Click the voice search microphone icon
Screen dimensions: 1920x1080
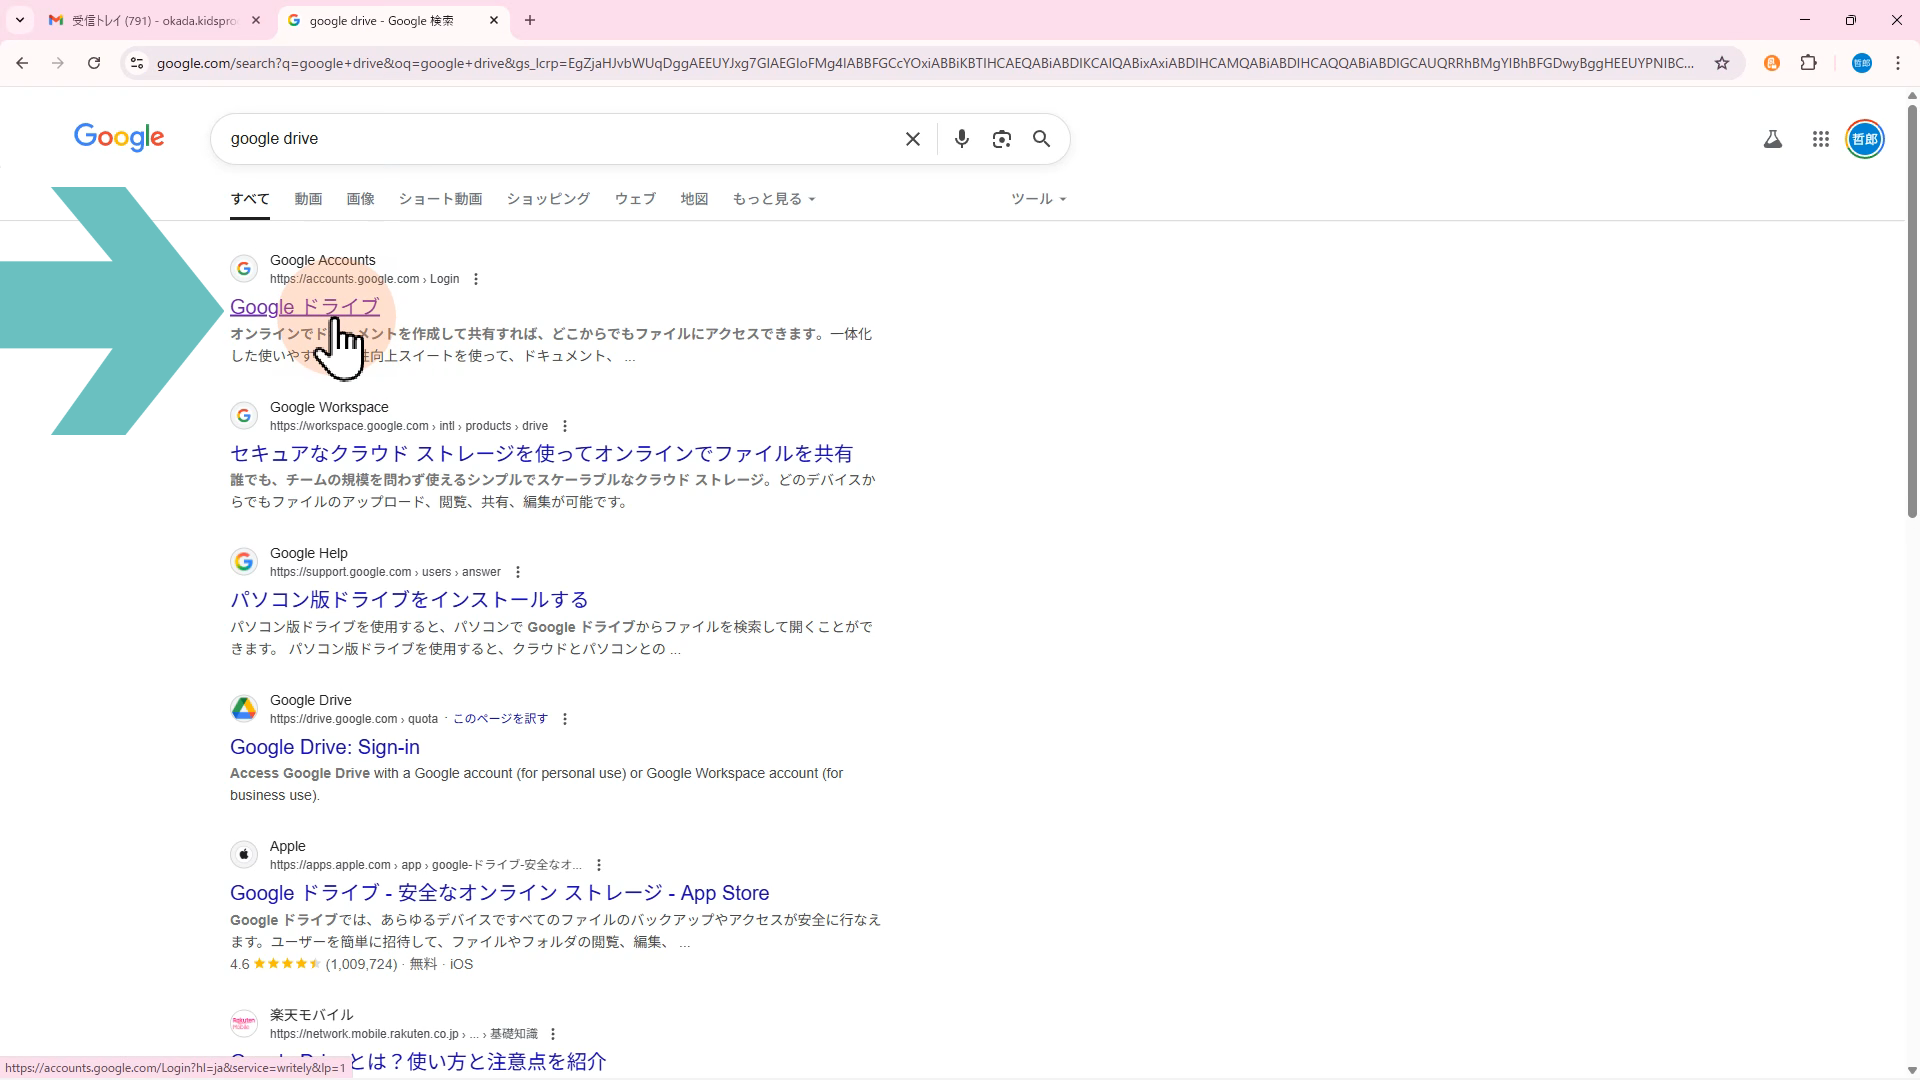961,139
